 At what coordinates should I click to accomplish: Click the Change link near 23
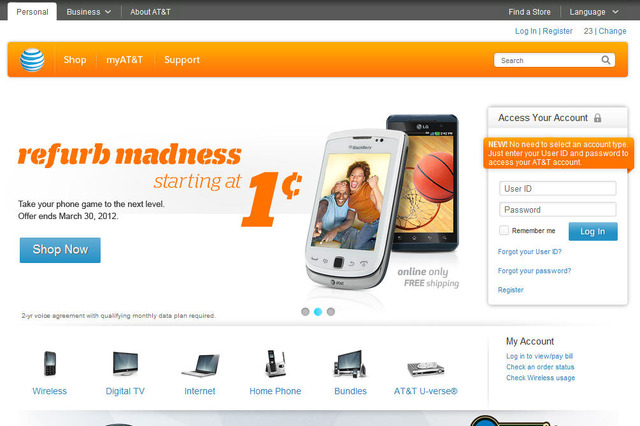[612, 31]
